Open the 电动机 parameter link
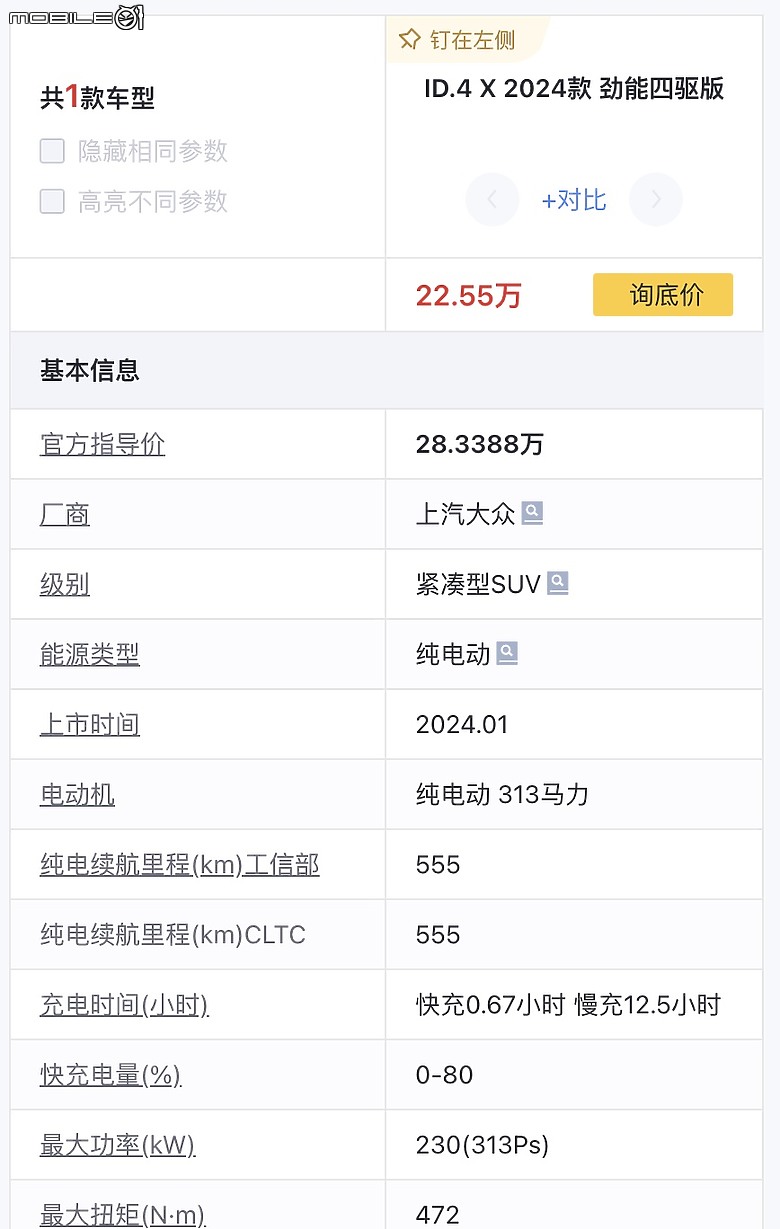 [77, 795]
